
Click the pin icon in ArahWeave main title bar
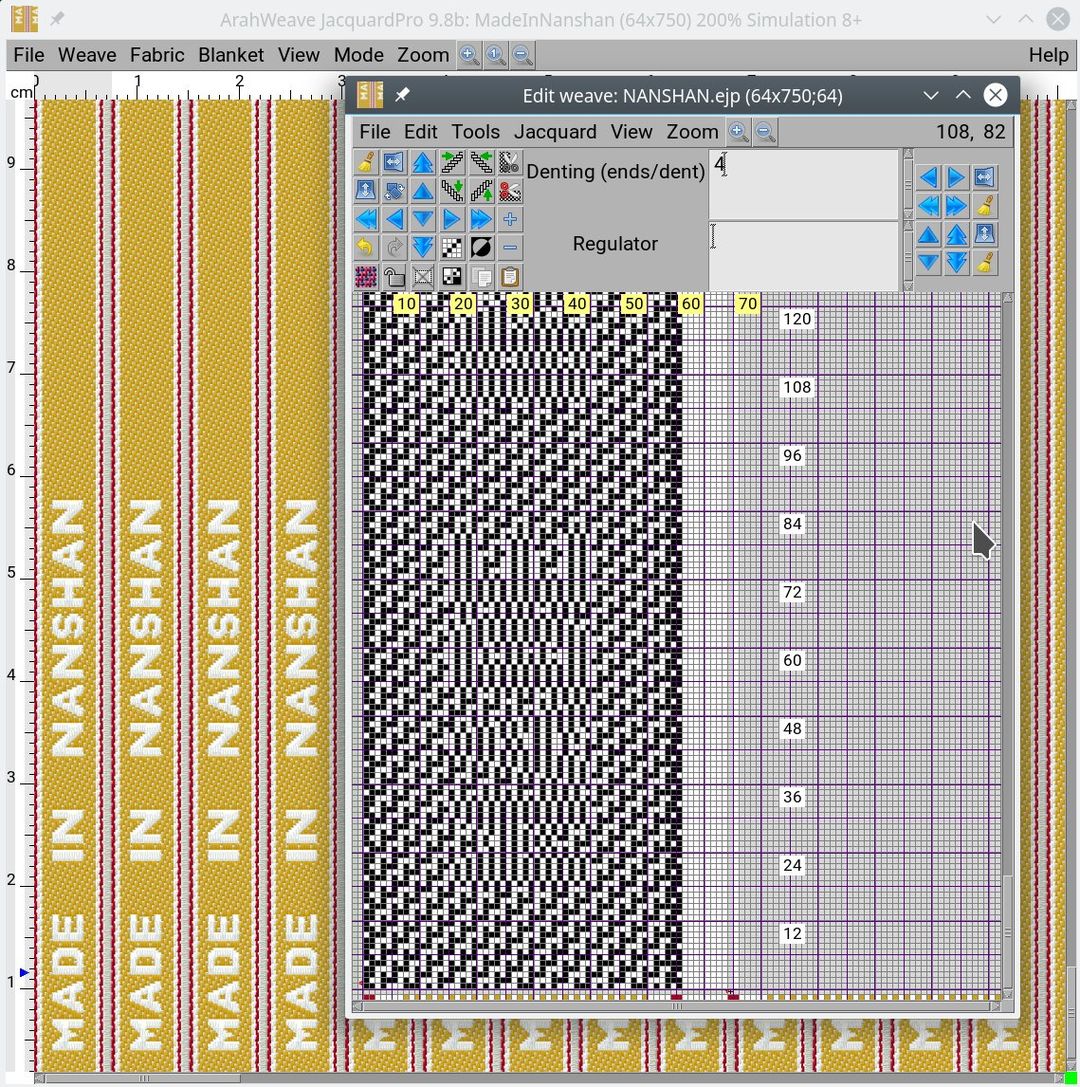(x=58, y=19)
